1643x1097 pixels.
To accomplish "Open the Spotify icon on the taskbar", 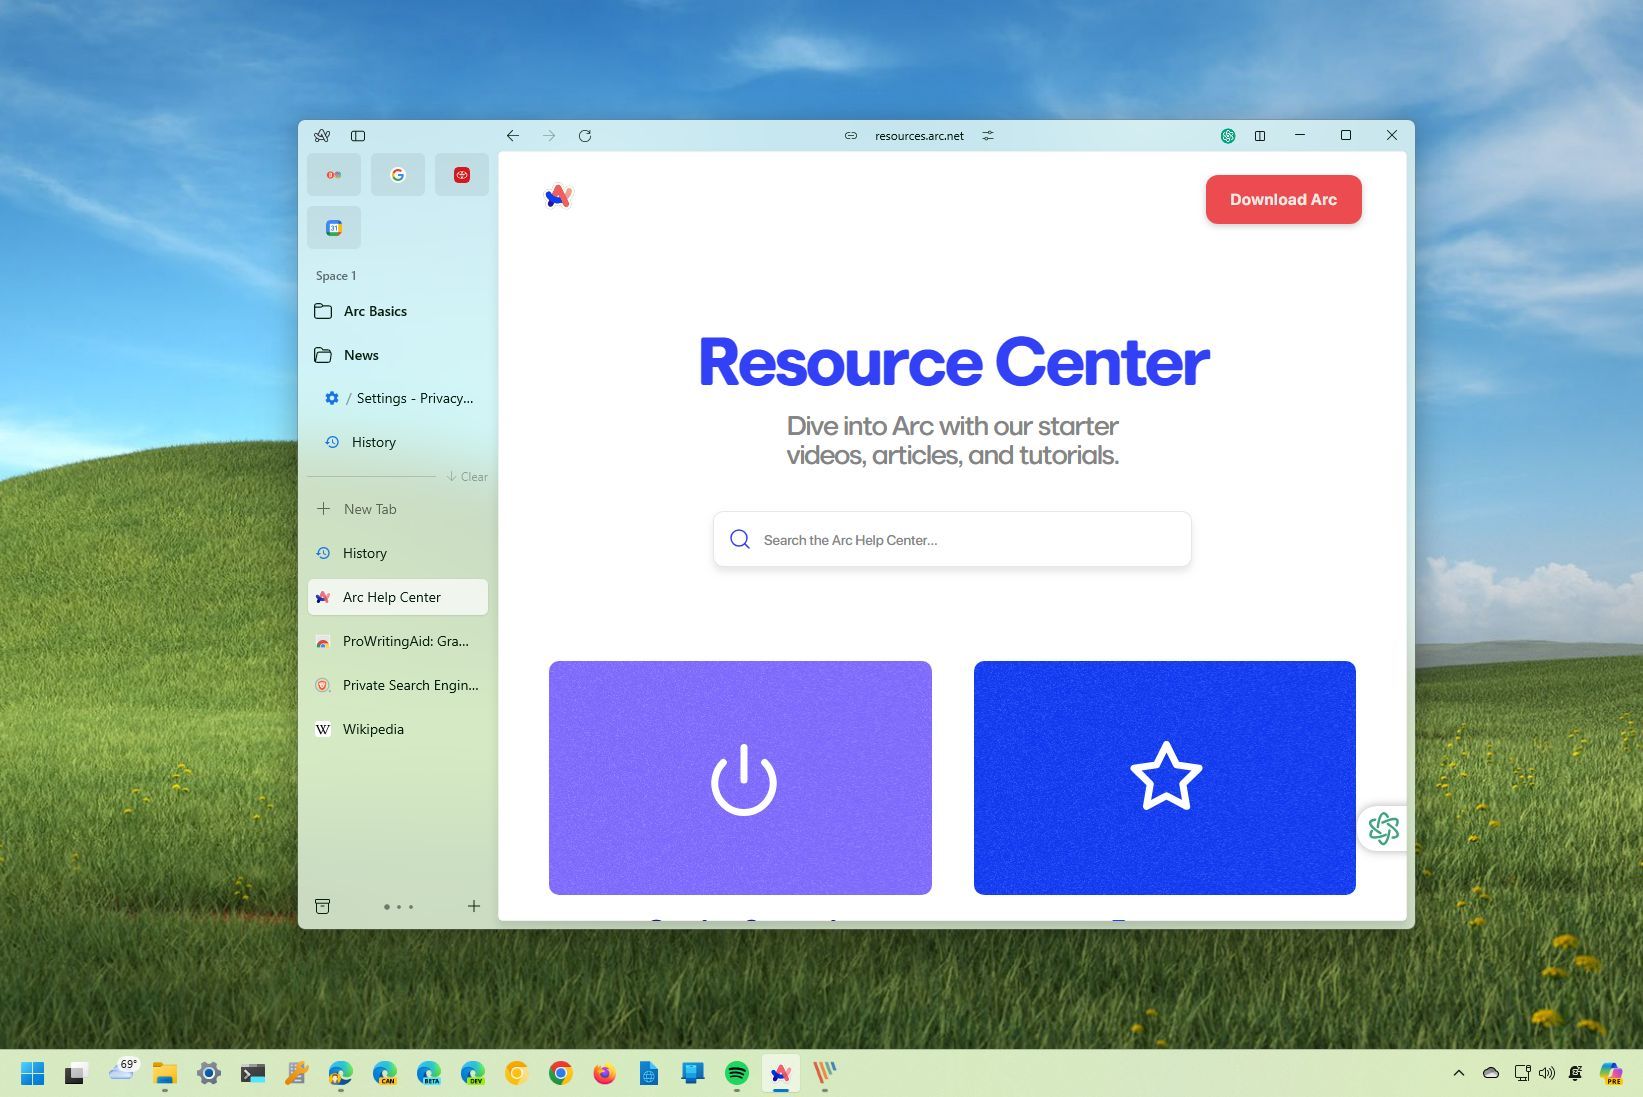I will coord(737,1073).
